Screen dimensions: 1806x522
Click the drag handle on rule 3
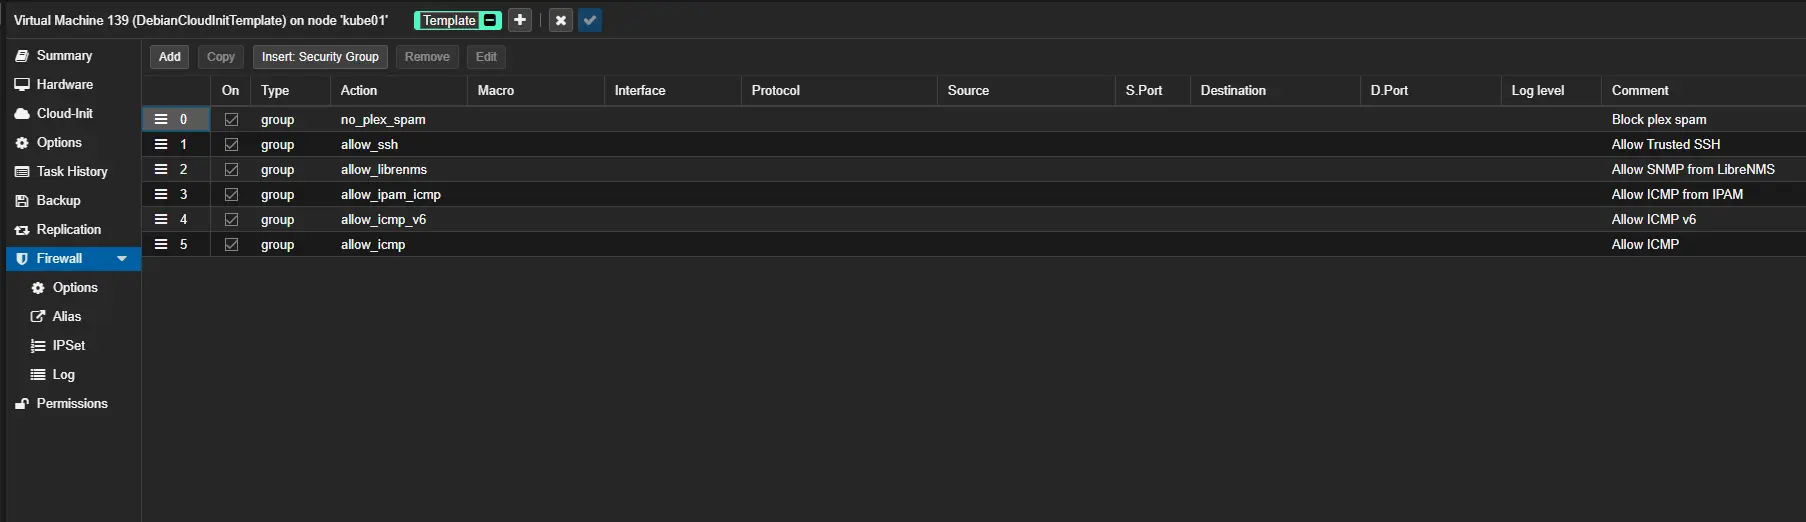point(161,194)
